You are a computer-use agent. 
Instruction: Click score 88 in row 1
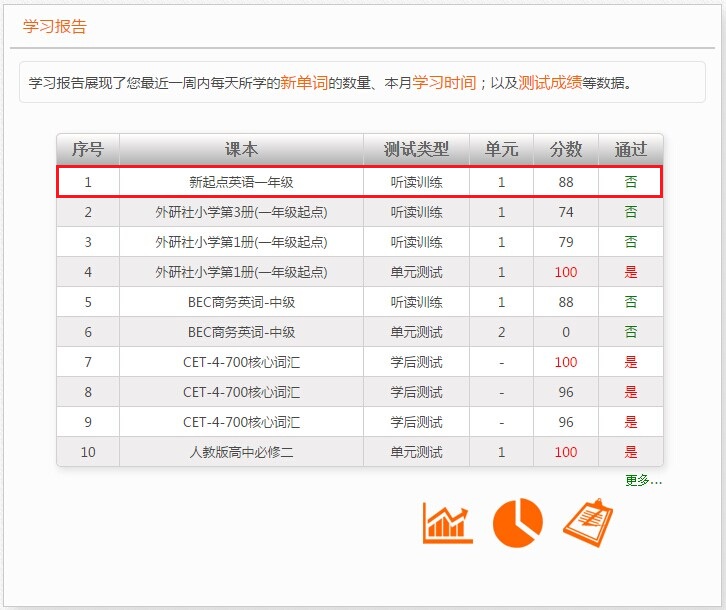click(566, 182)
